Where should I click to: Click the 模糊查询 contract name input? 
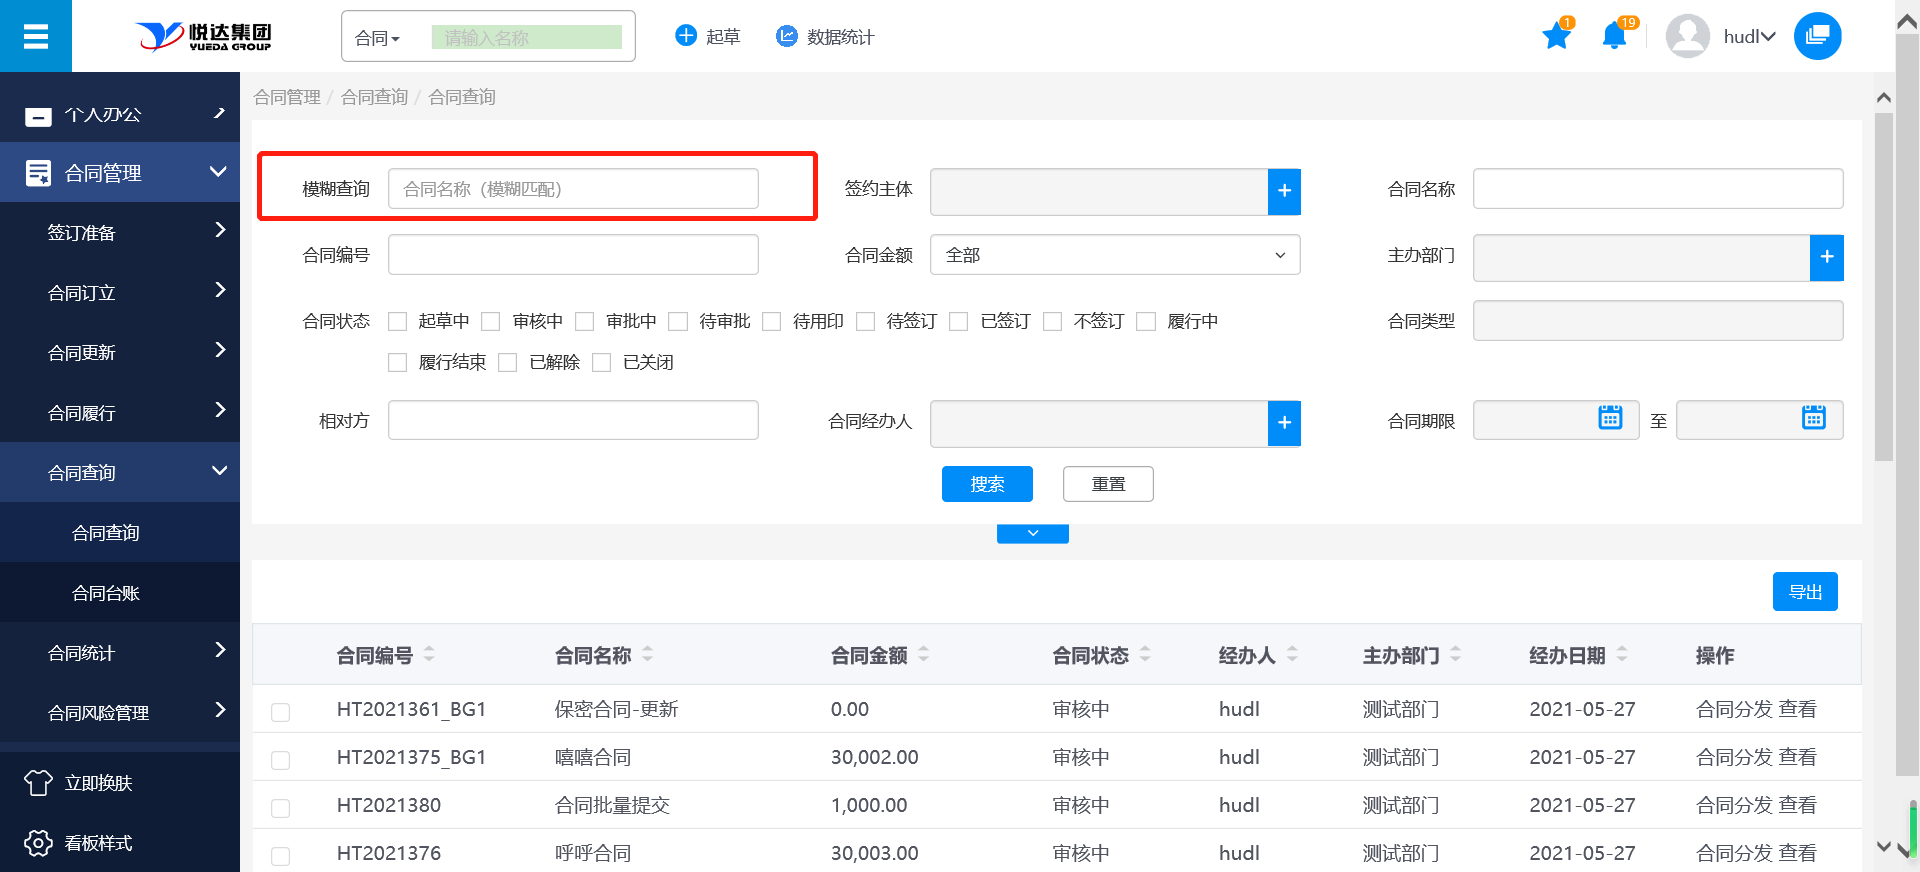[x=572, y=189]
